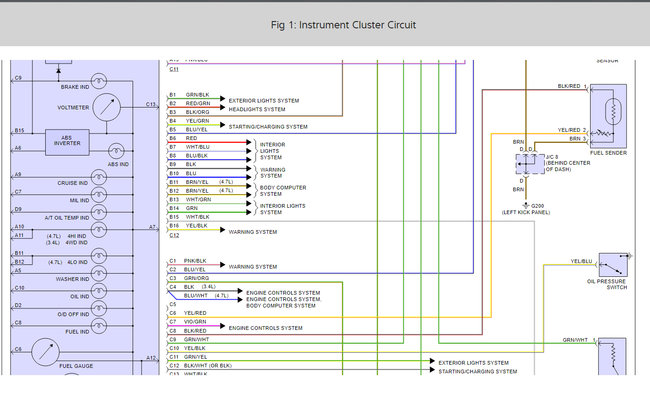Click the voltmeter gauge symbol
The height and width of the screenshot is (393, 650).
[x=107, y=107]
